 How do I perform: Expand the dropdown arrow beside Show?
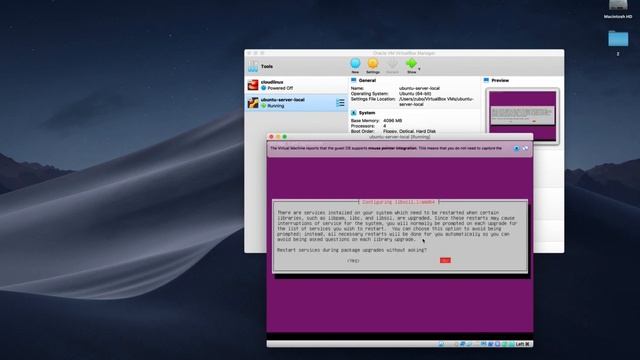[419, 69]
